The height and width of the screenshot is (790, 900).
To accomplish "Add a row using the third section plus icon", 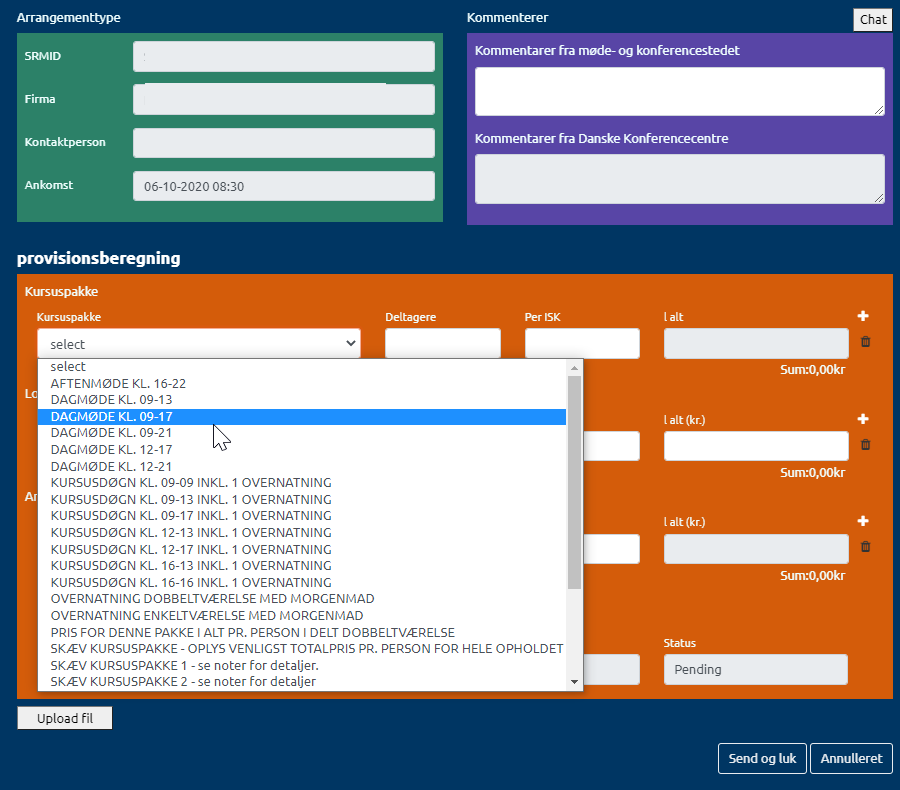I will click(x=863, y=521).
